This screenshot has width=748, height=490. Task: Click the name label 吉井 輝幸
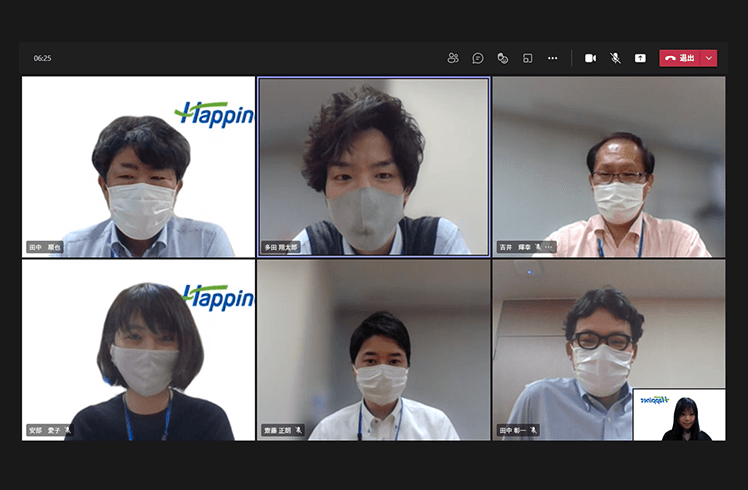[515, 247]
